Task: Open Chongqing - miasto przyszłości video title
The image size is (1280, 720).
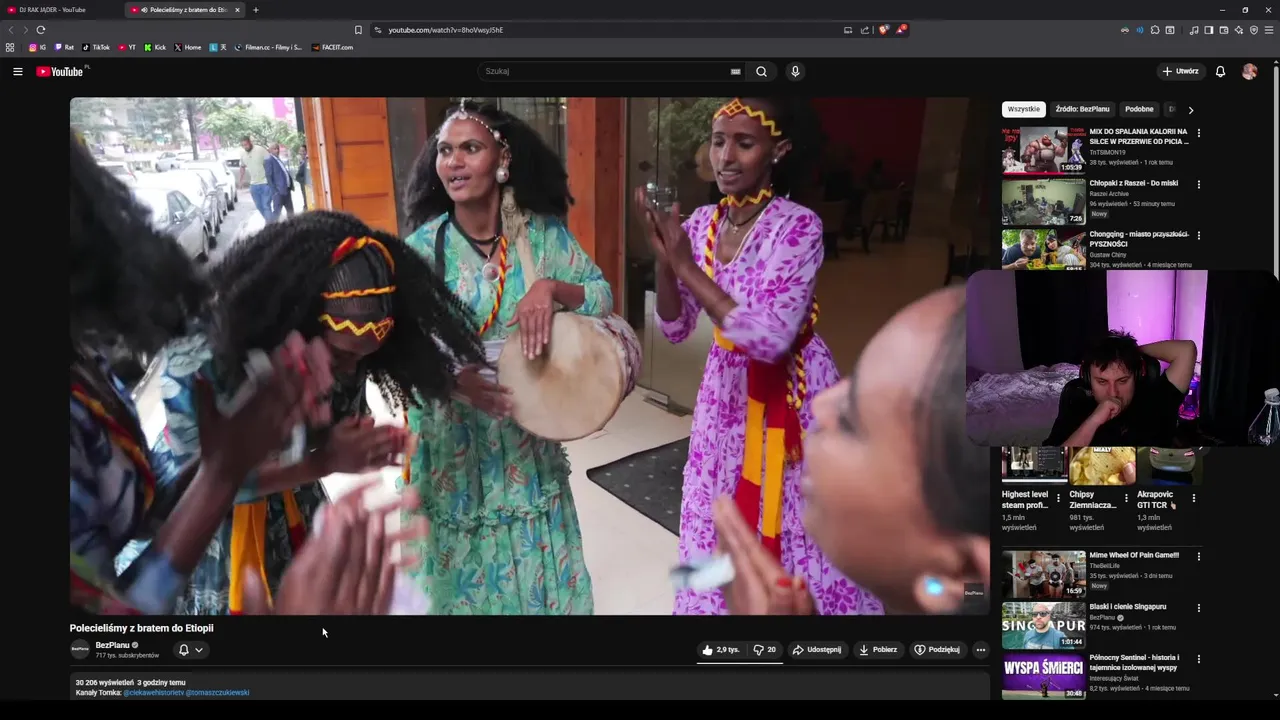Action: coord(1139,239)
